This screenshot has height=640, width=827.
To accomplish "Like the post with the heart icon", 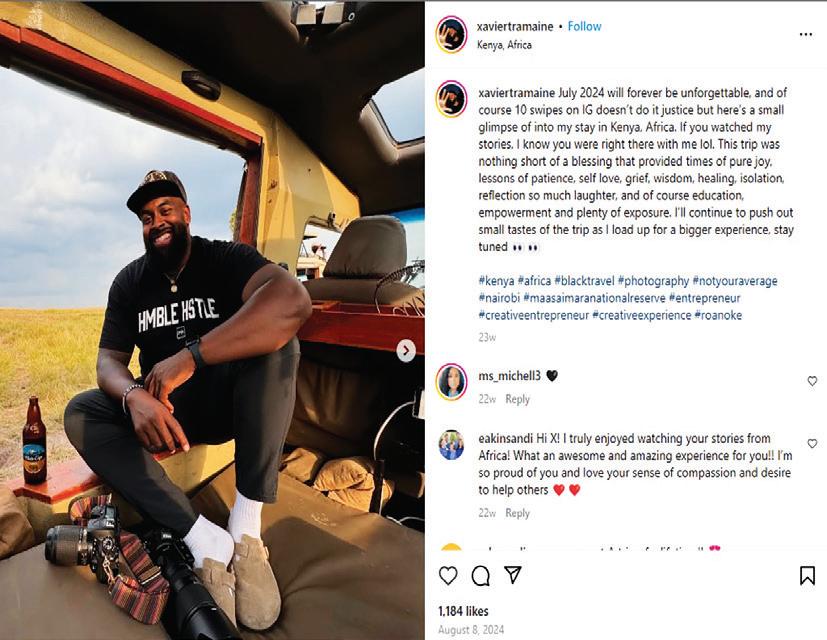I will [448, 576].
